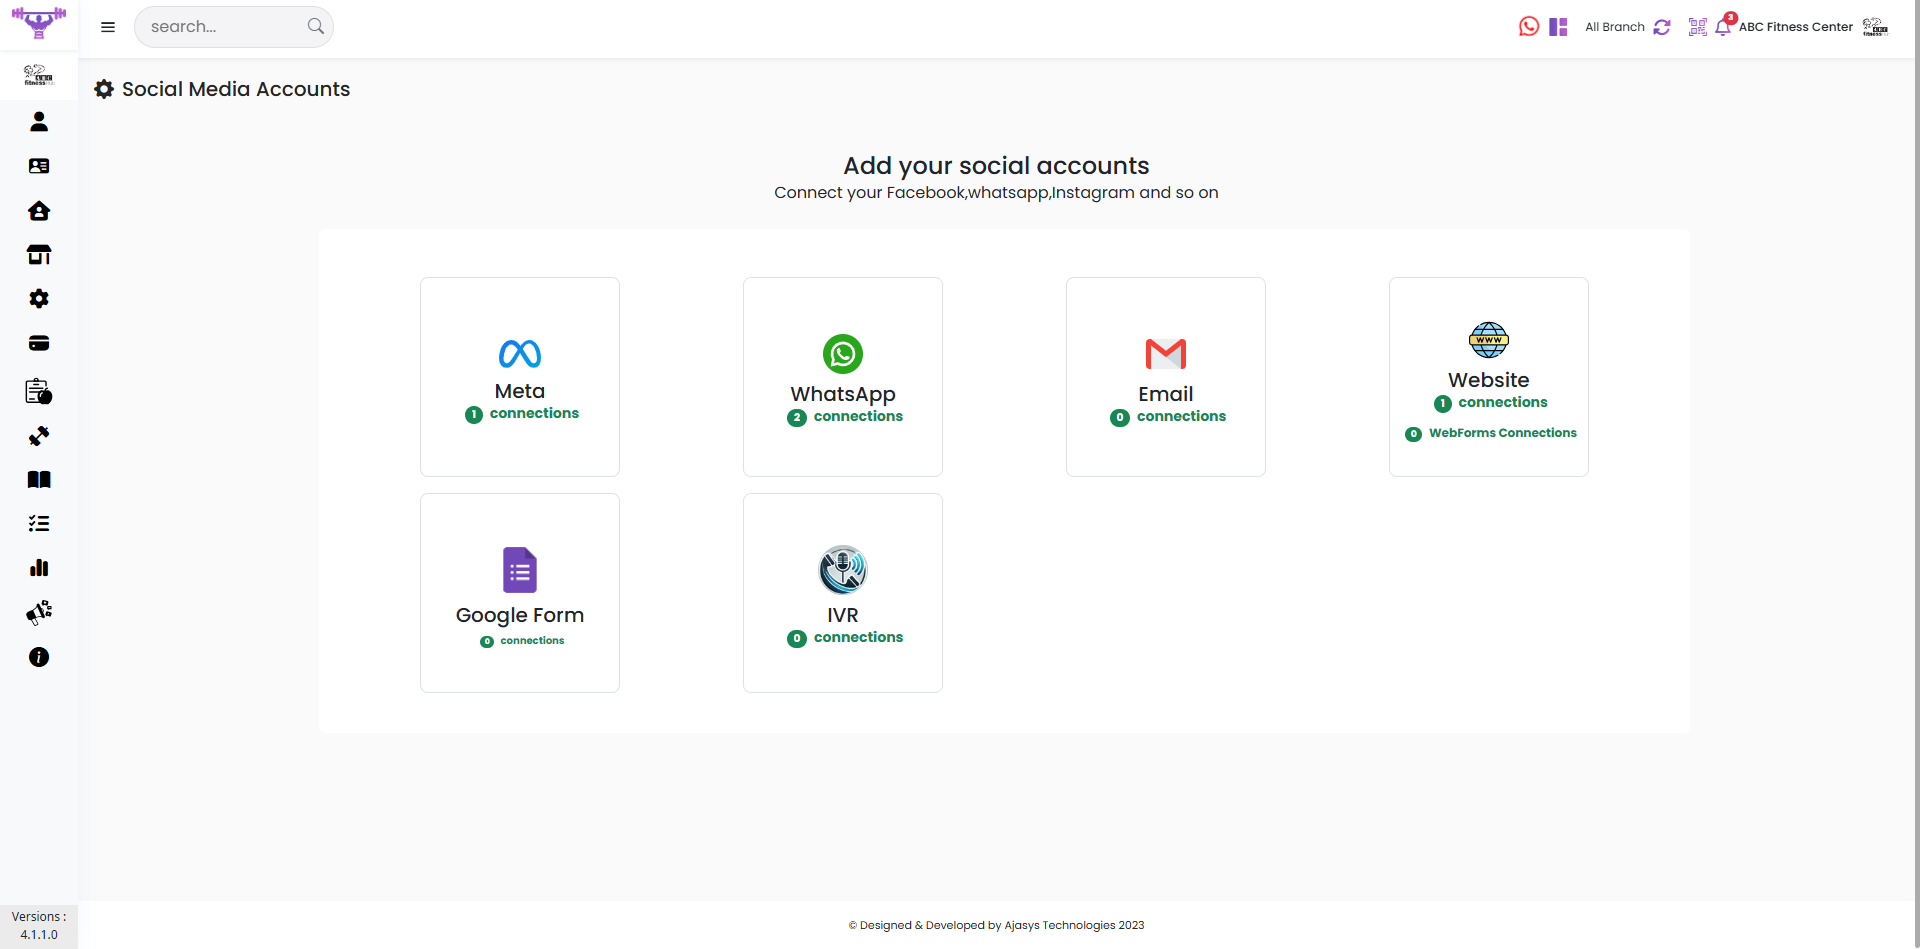Click the profile avatar at top right
1920x949 pixels.
(x=1875, y=27)
